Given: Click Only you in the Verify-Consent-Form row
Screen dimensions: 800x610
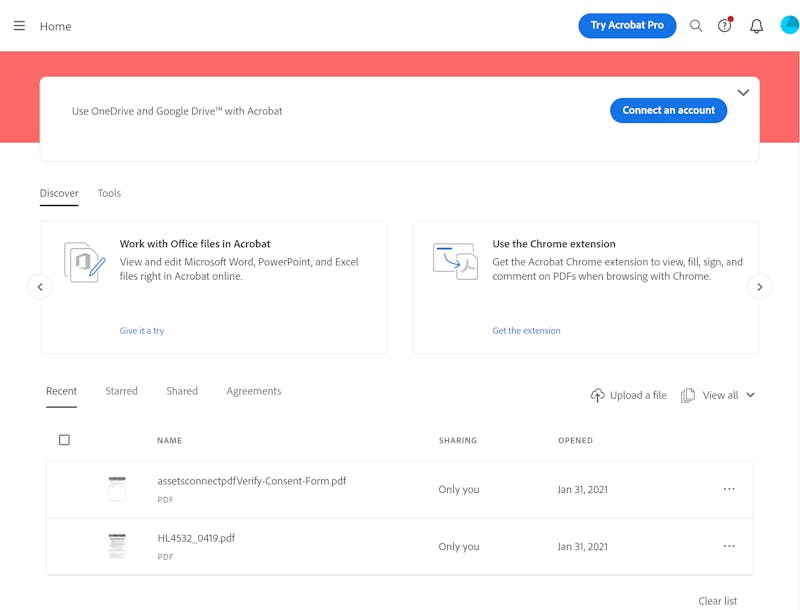Looking at the screenshot, I should click(459, 489).
